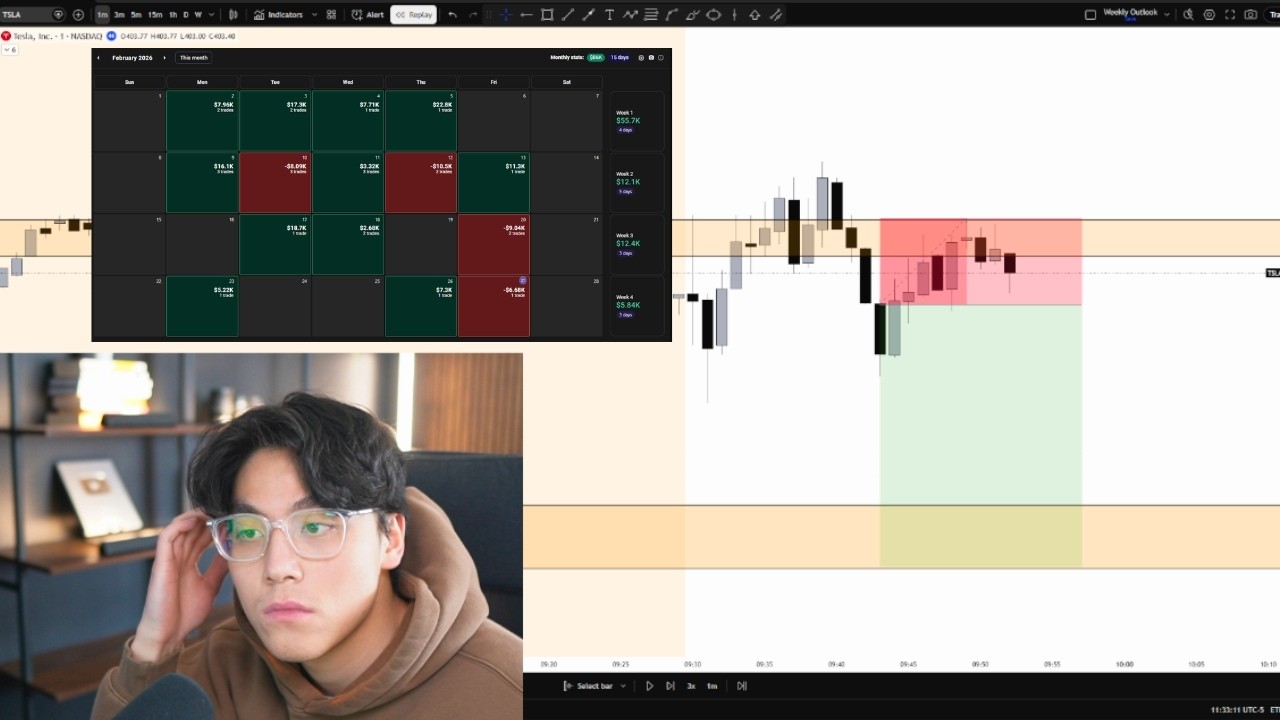Switch to the 3m timeframe

click(119, 15)
